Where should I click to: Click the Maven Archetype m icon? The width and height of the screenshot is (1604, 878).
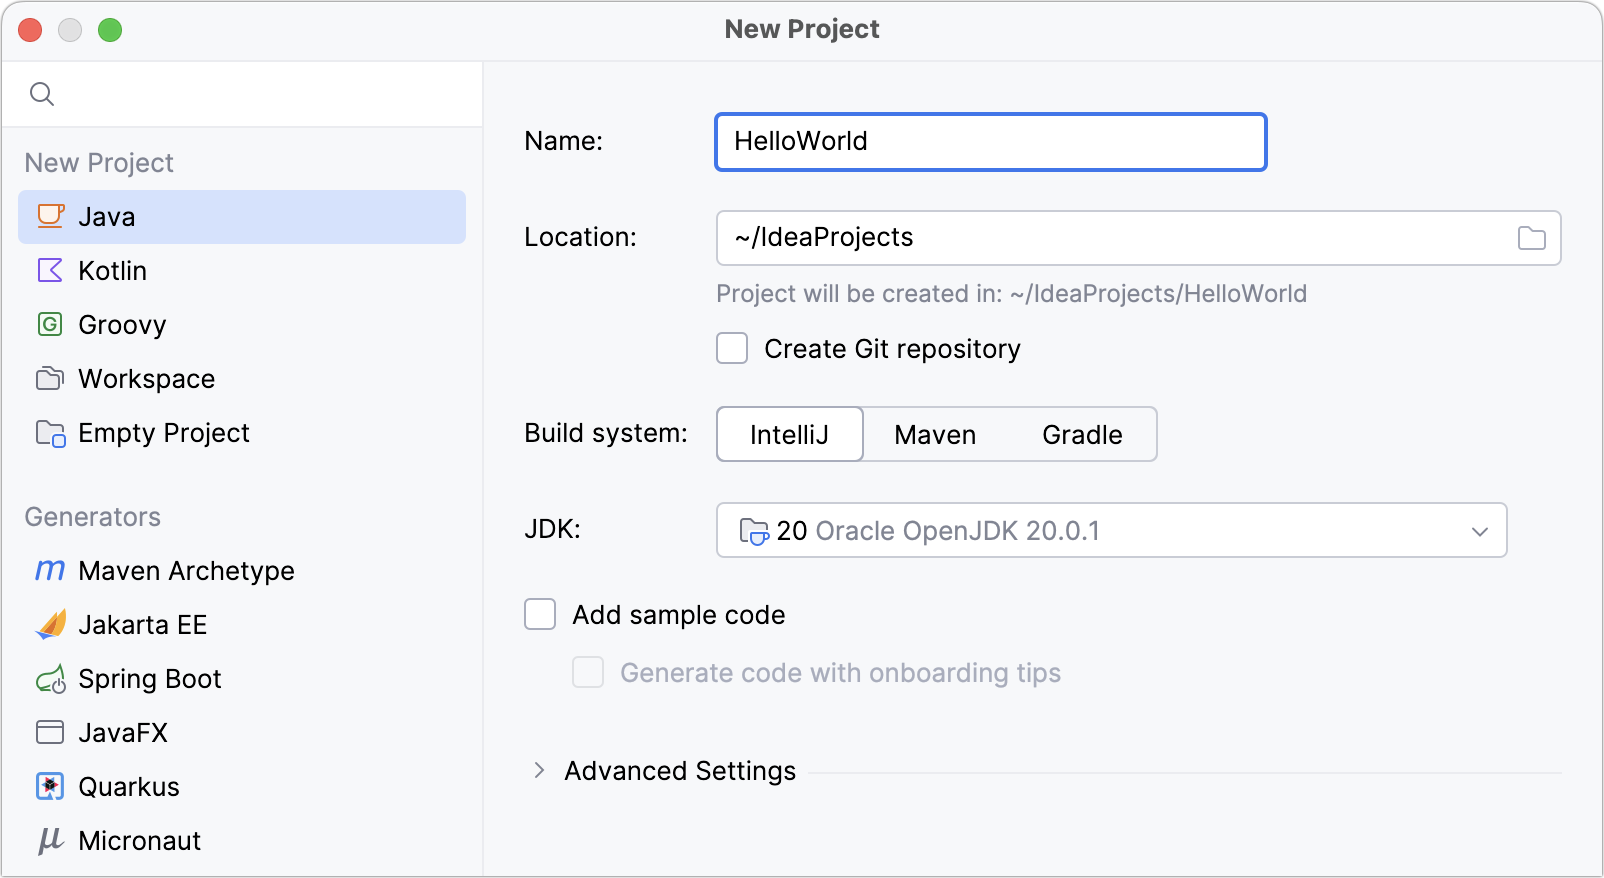tap(50, 570)
